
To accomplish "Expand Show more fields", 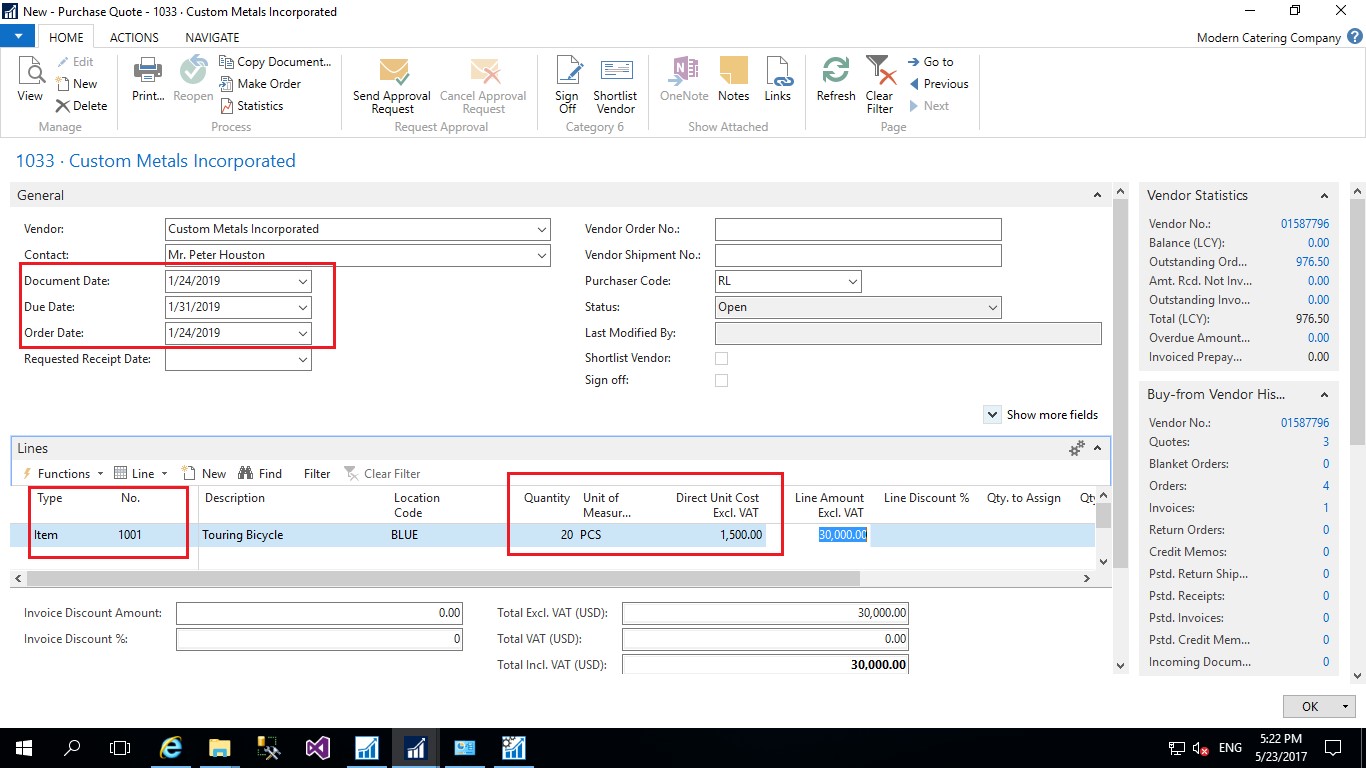I will point(1041,415).
